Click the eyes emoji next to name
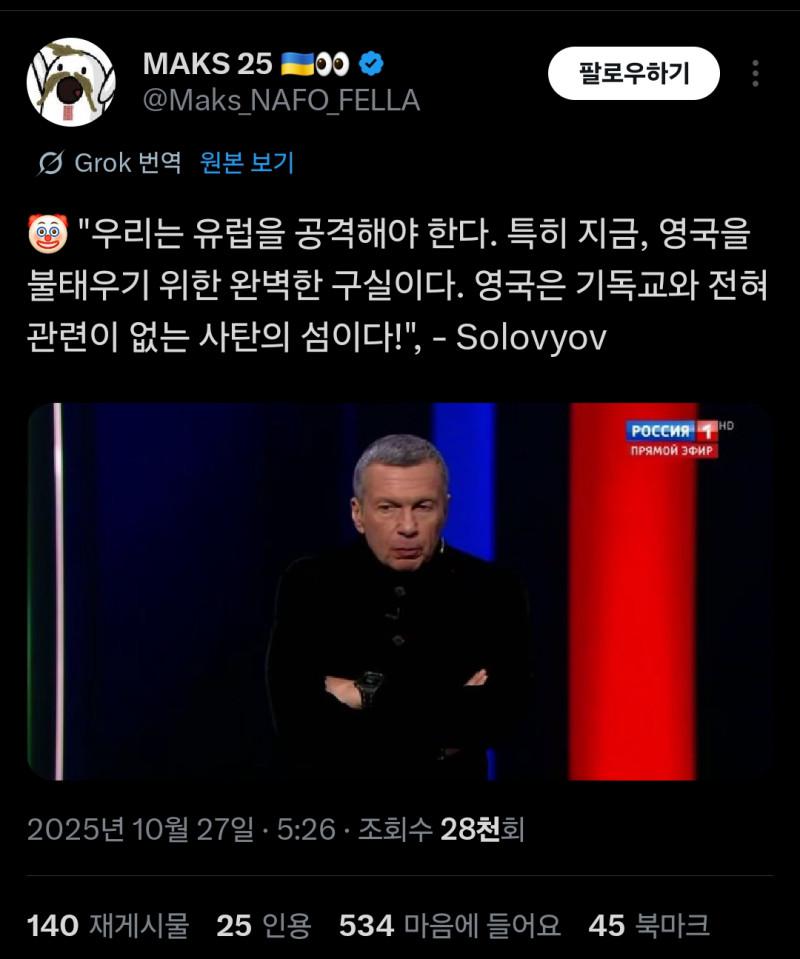800x959 pixels. coord(333,64)
